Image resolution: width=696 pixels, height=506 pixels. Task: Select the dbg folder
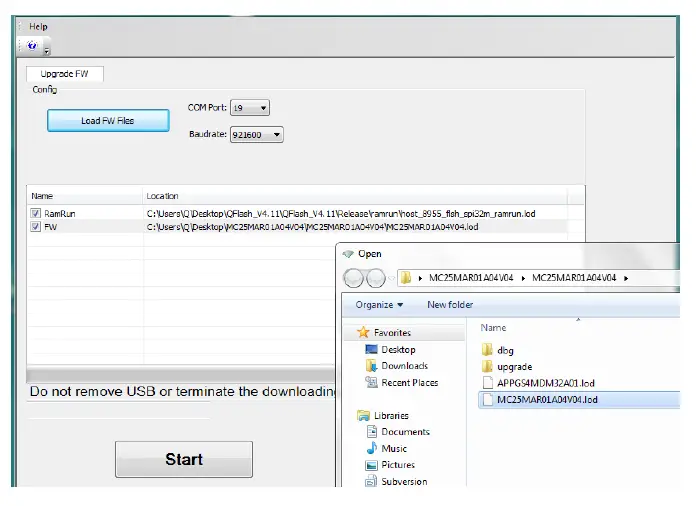(x=506, y=350)
